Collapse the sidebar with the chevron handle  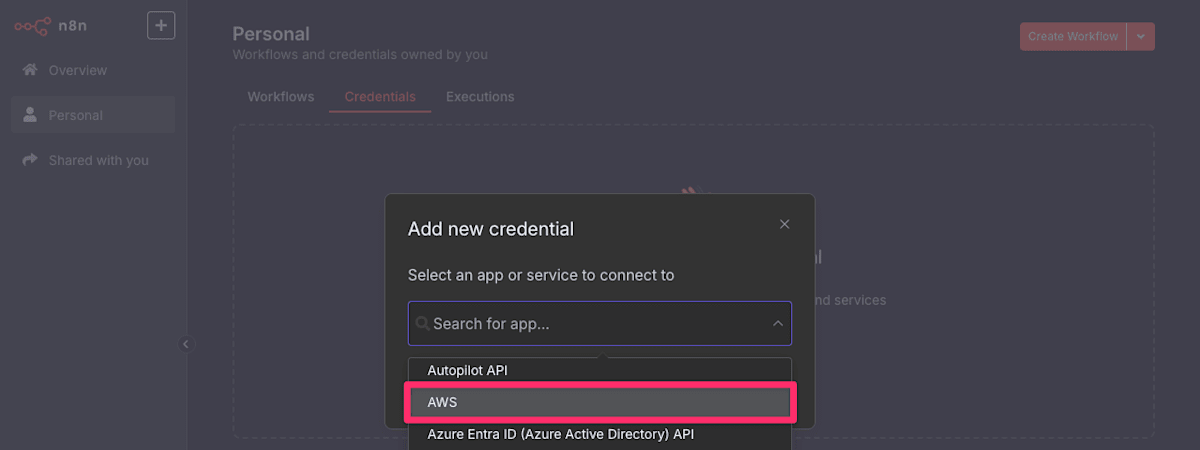point(185,344)
